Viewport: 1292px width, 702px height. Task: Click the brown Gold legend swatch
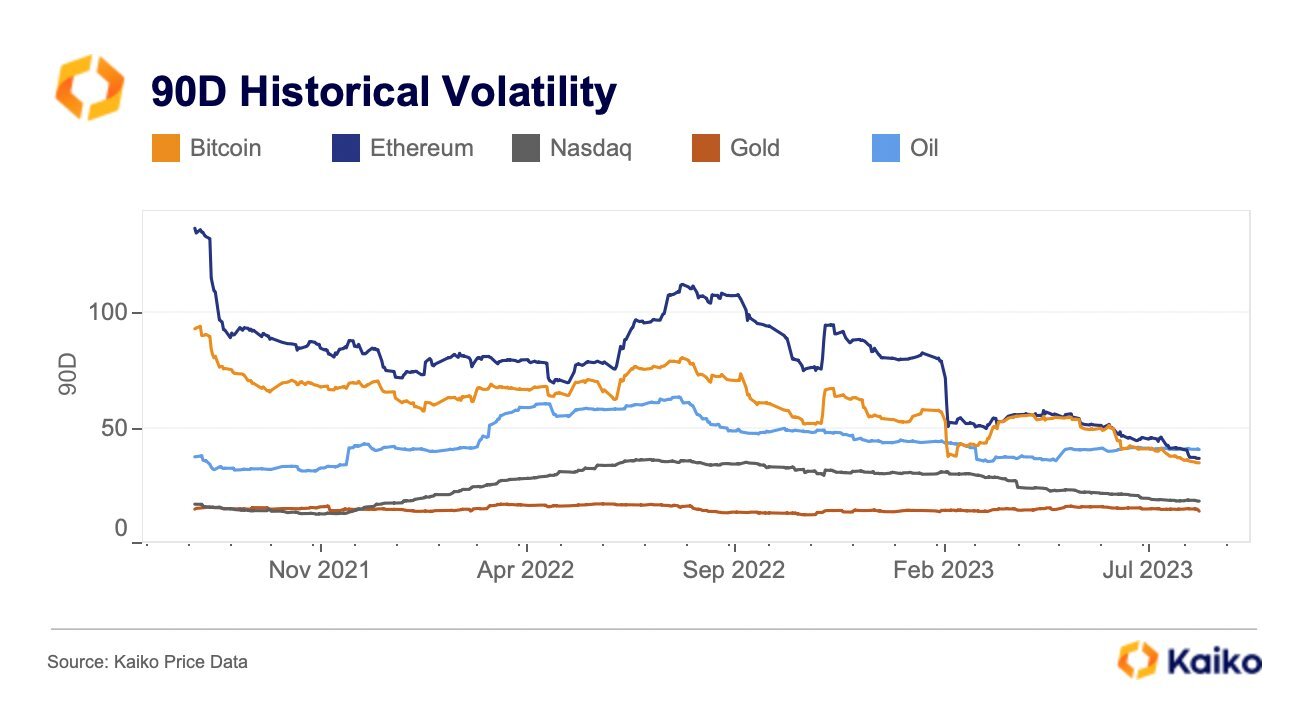[x=706, y=148]
